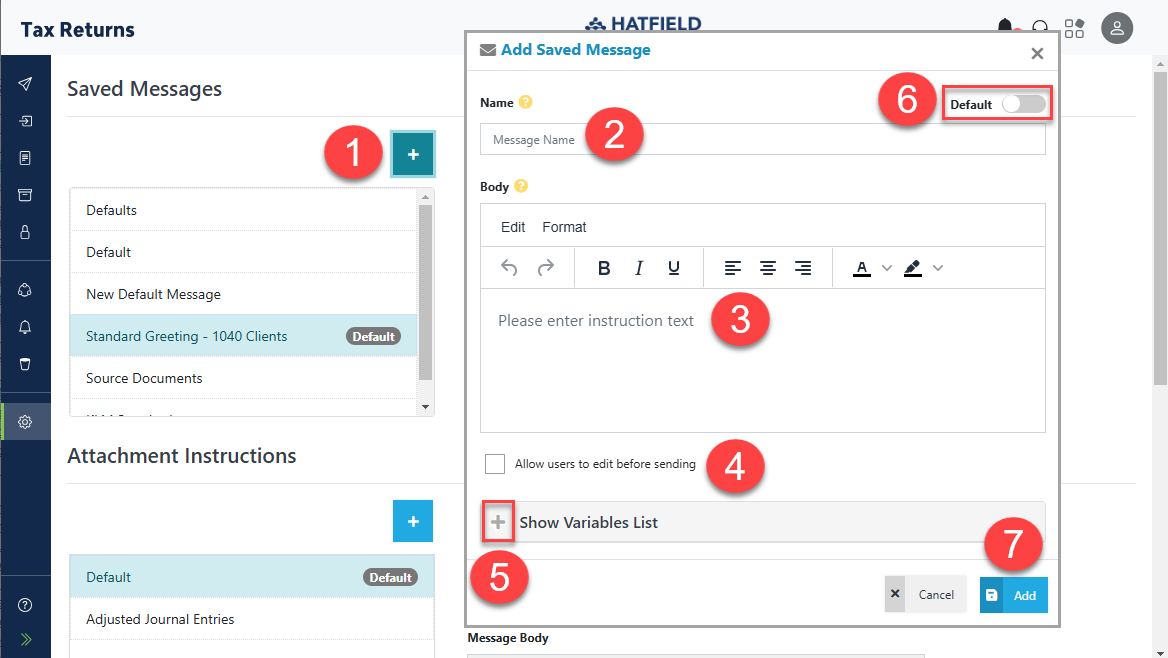Open the Format menu in editor
1168x658 pixels.
tap(564, 227)
